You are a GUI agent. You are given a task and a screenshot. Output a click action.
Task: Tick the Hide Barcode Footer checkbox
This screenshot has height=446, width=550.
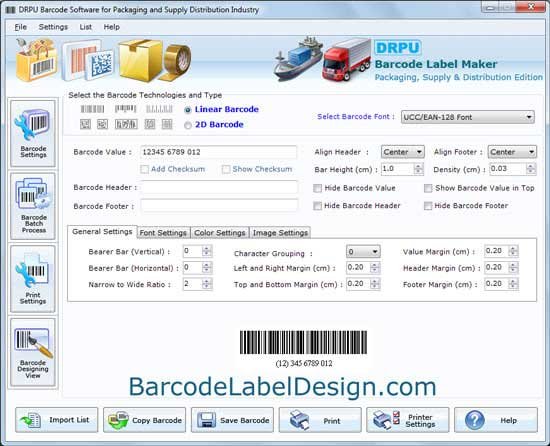click(428, 206)
